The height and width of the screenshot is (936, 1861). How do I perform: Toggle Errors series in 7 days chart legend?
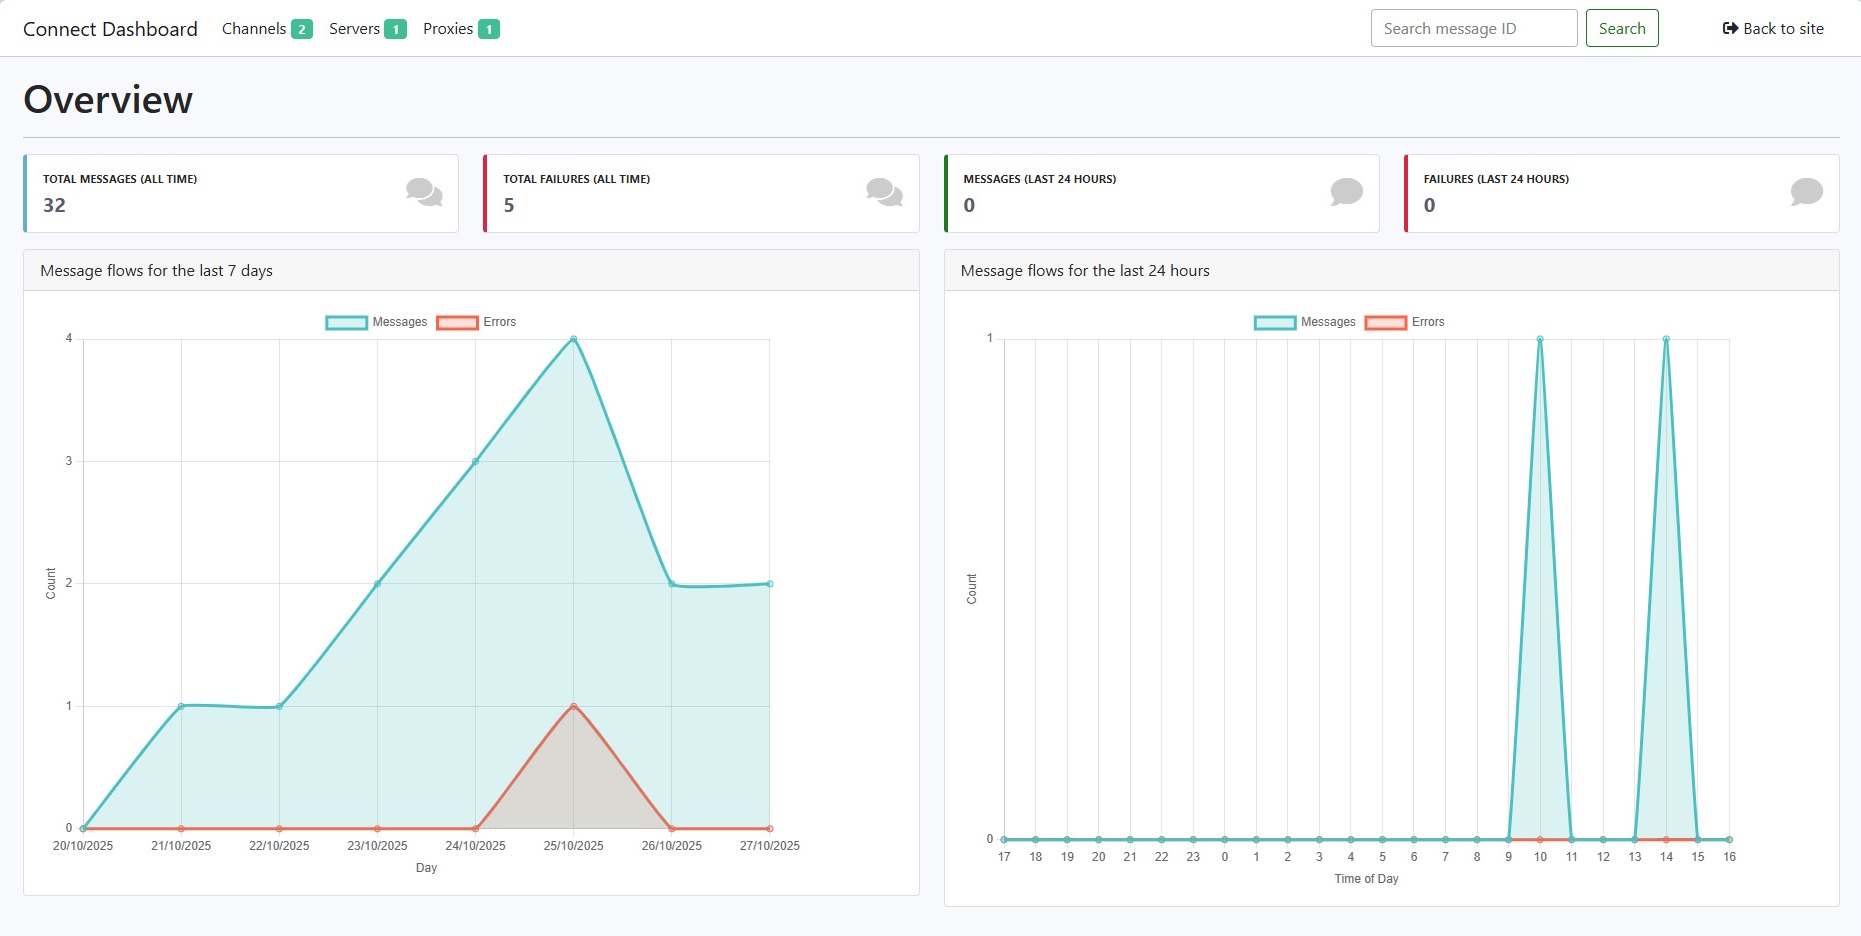(477, 322)
